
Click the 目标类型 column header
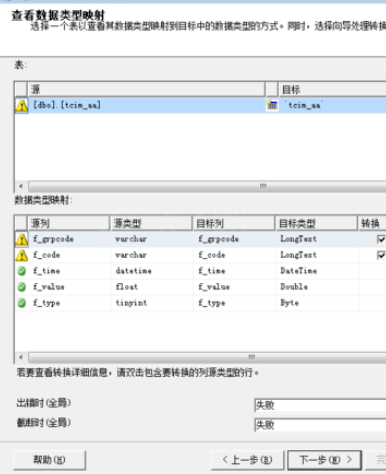(317, 223)
